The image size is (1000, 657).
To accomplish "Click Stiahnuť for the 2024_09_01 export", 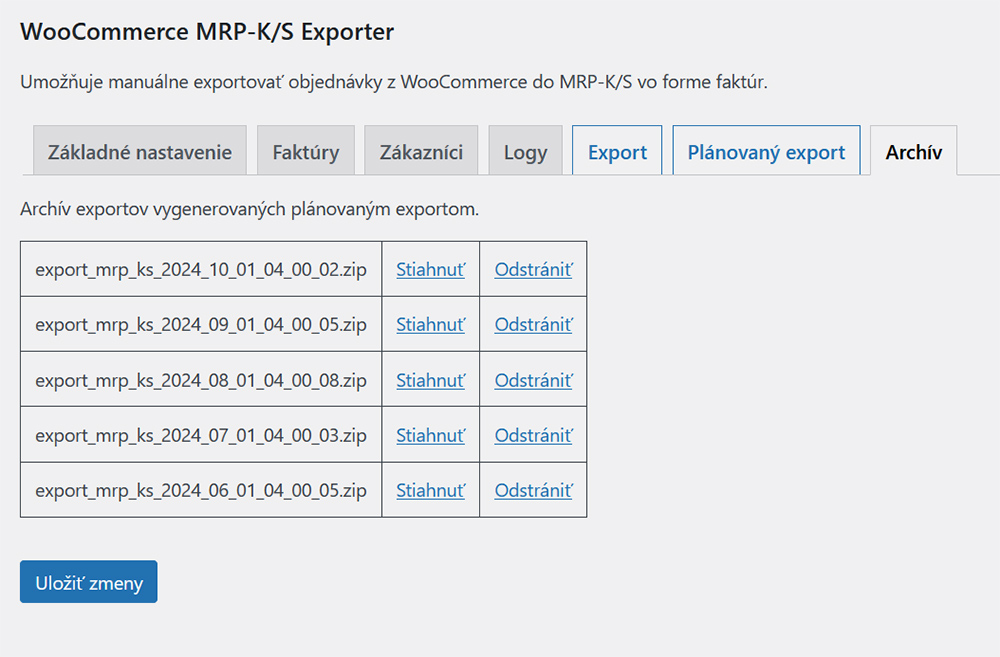I will (x=430, y=325).
